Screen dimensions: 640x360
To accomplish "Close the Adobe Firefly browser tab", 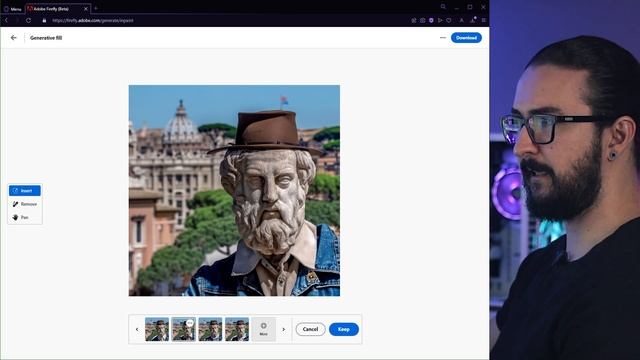I will click(86, 9).
